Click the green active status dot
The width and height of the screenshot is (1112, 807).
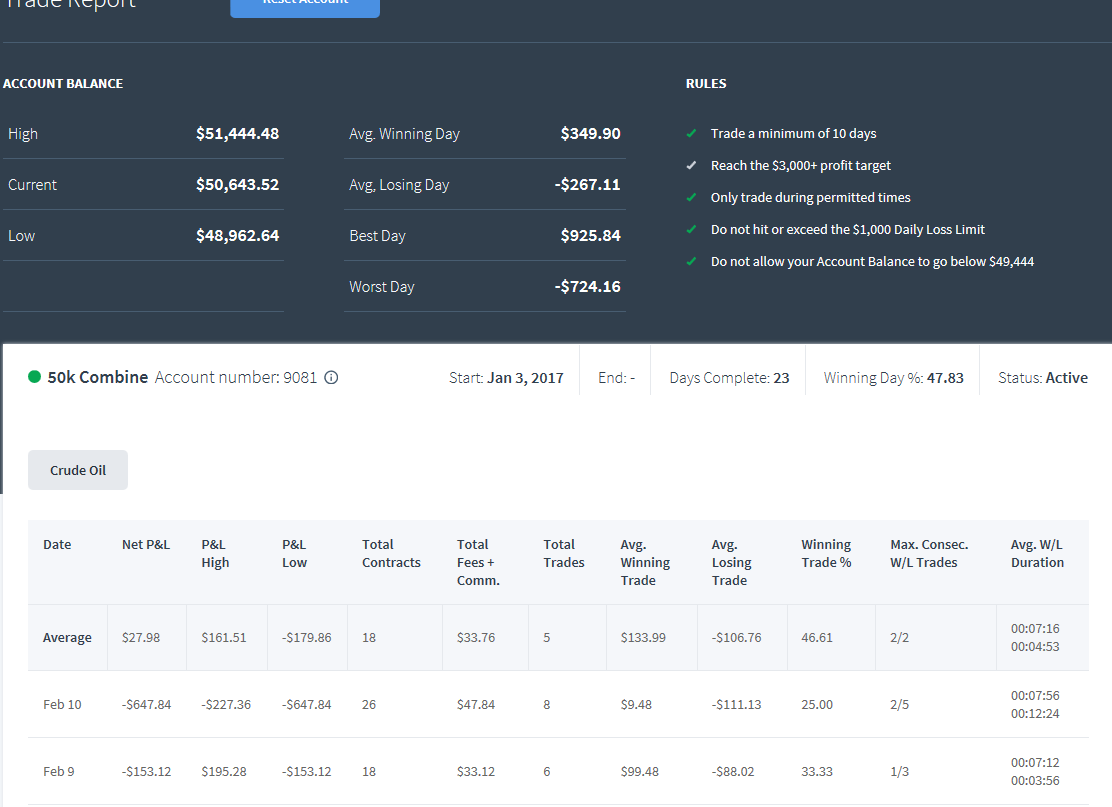(34, 377)
